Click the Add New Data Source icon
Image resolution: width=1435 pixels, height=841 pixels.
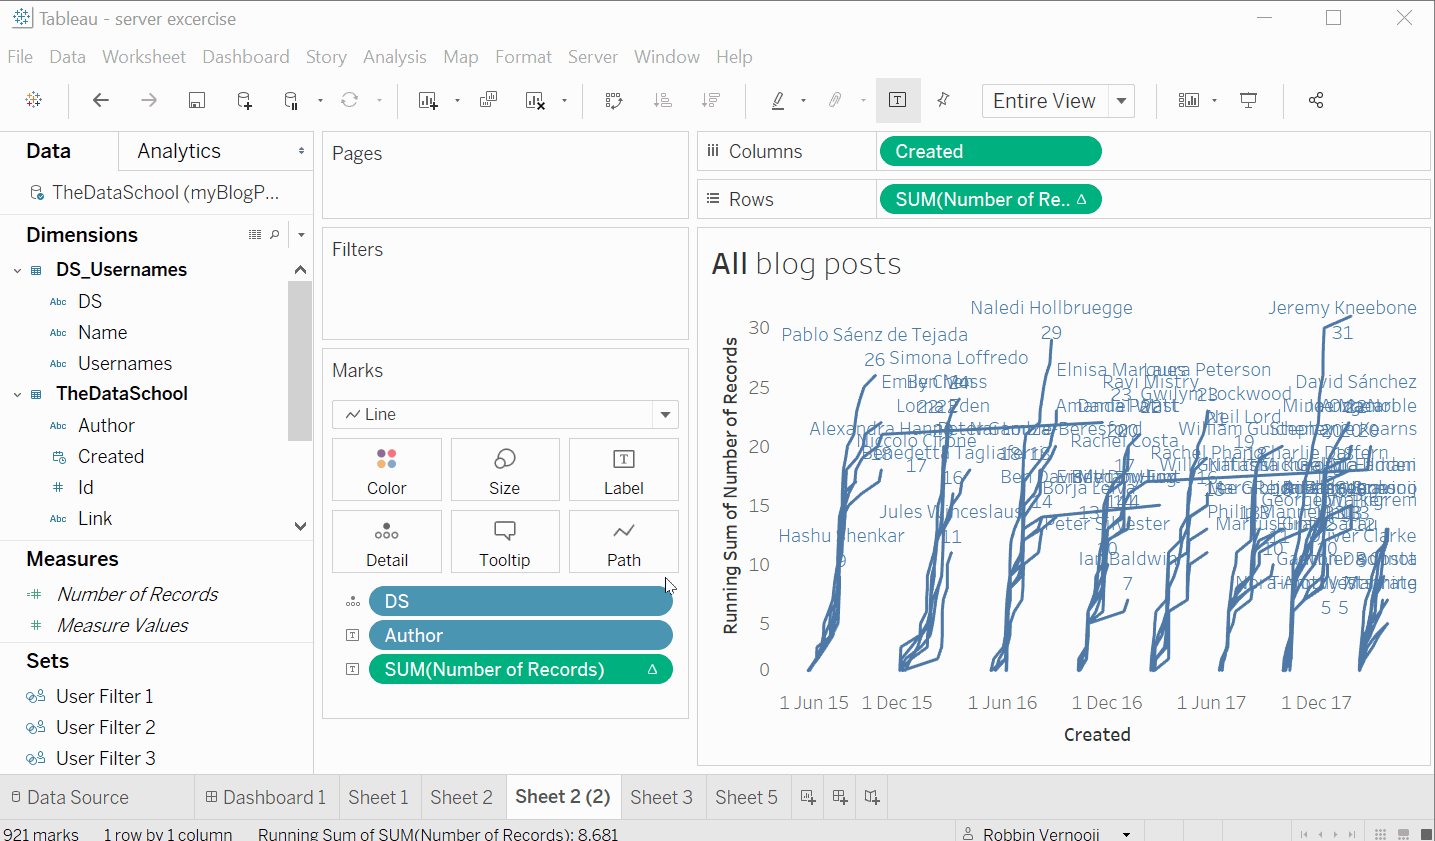tap(244, 100)
